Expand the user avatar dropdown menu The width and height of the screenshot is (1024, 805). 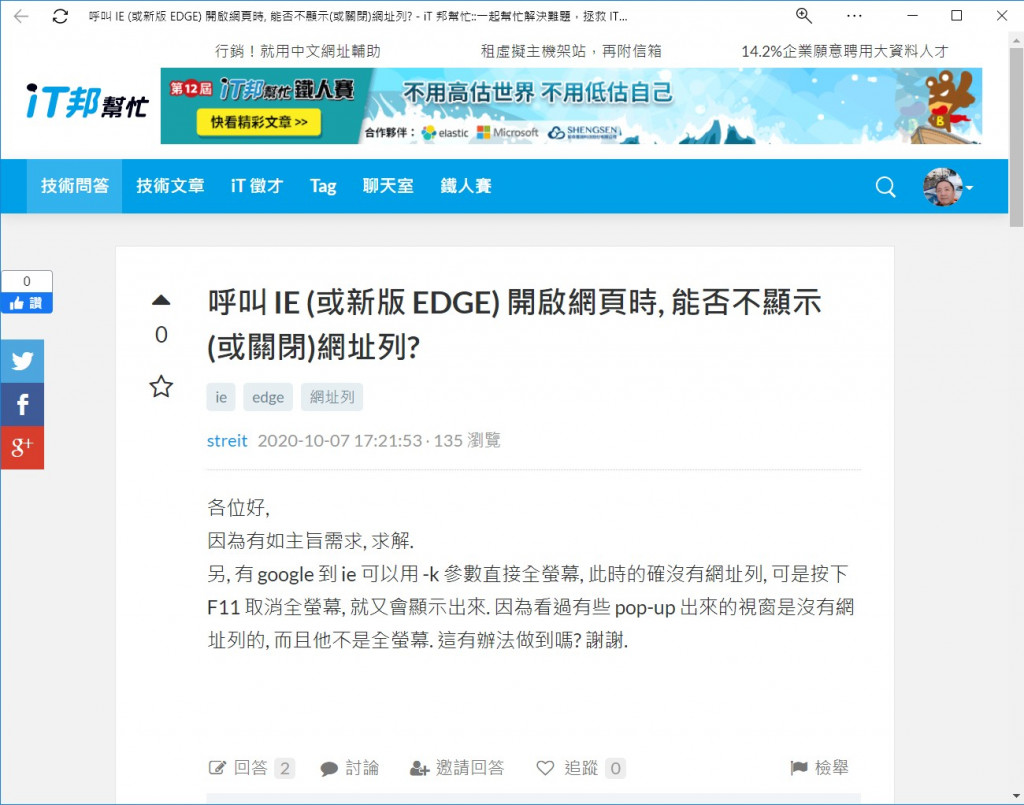coord(948,187)
